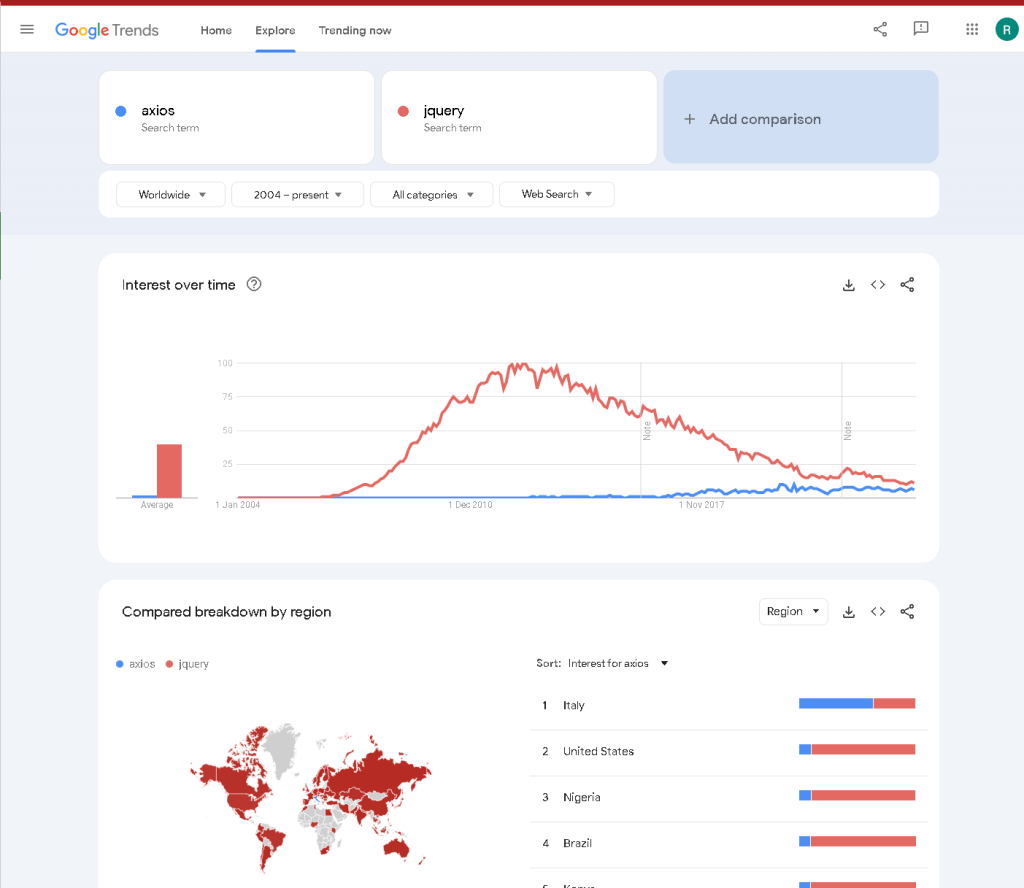Click the second Note marker on chart
The height and width of the screenshot is (888, 1024).
click(x=848, y=431)
